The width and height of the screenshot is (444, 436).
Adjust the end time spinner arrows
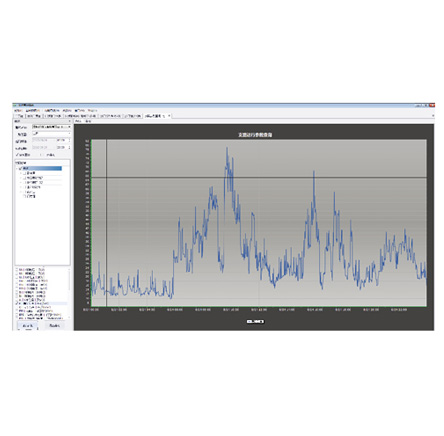pos(70,147)
